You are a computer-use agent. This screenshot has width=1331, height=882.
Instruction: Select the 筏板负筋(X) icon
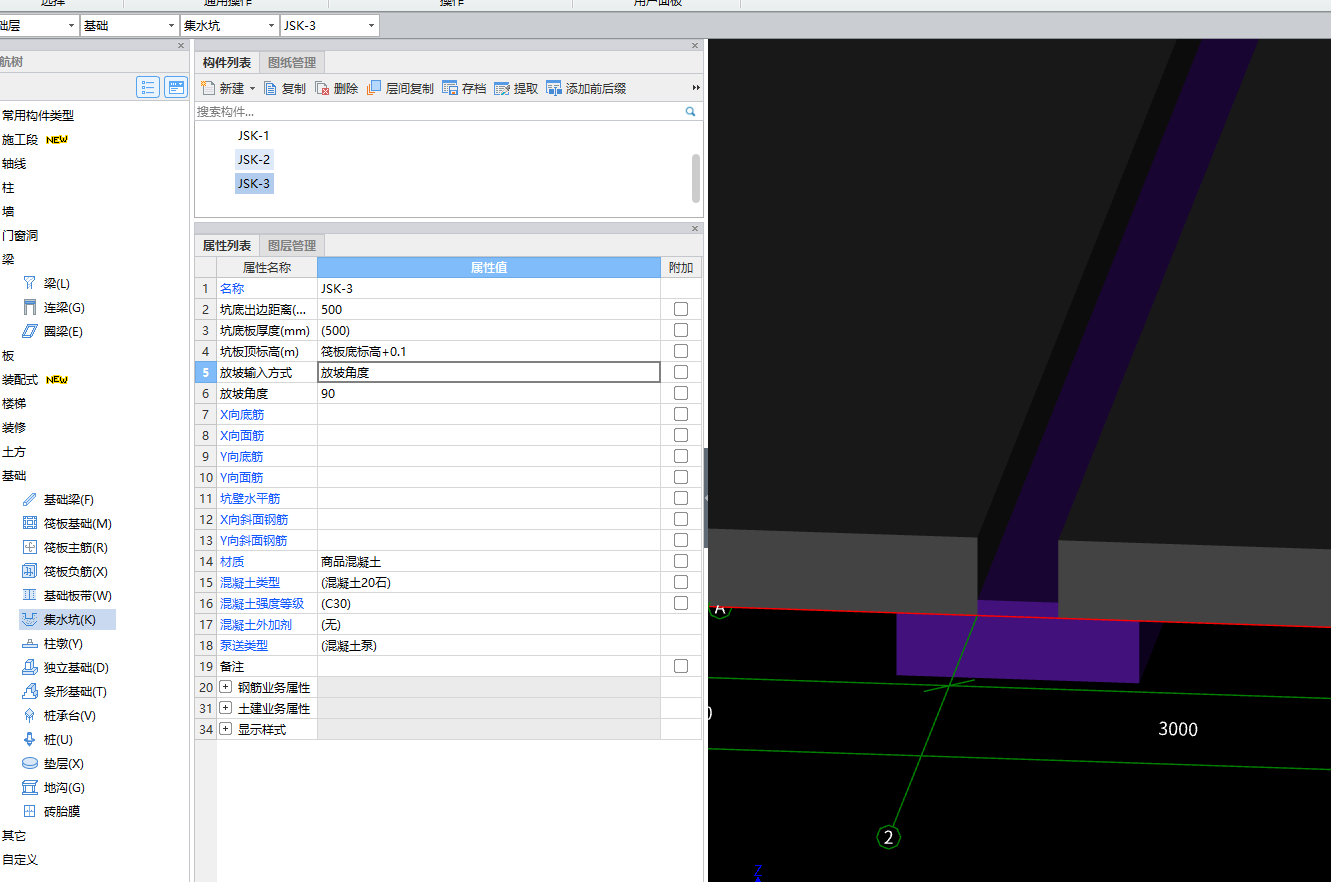click(29, 572)
